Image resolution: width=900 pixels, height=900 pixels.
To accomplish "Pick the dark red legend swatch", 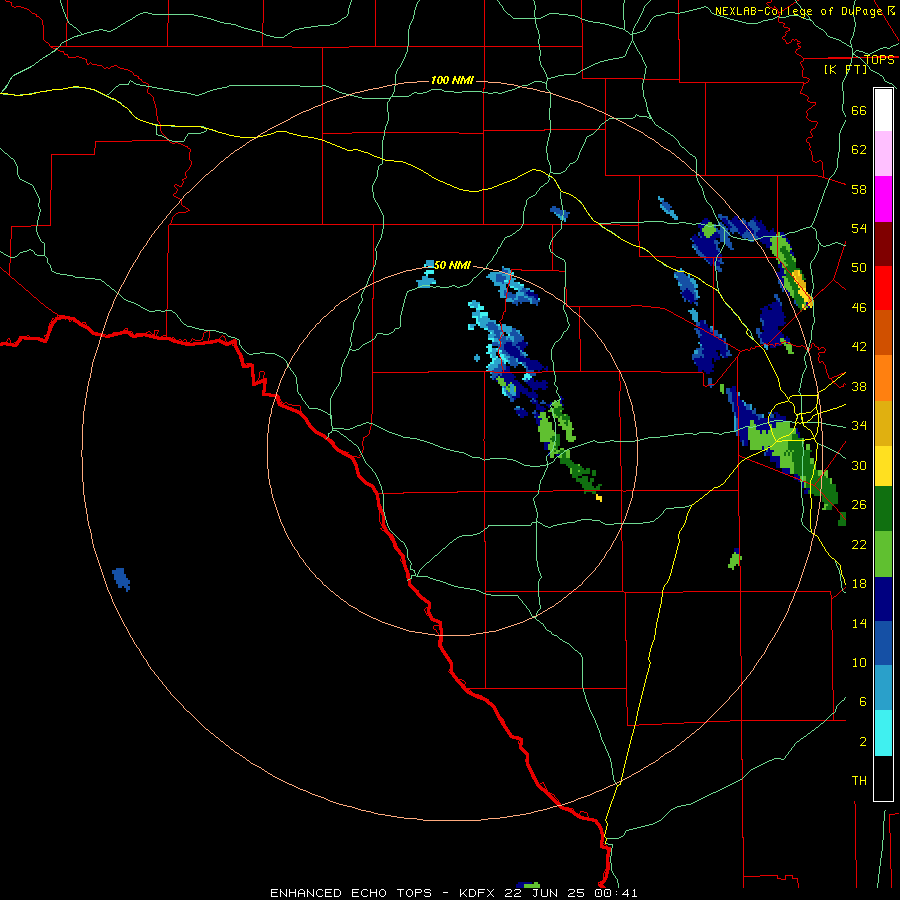I will [883, 243].
